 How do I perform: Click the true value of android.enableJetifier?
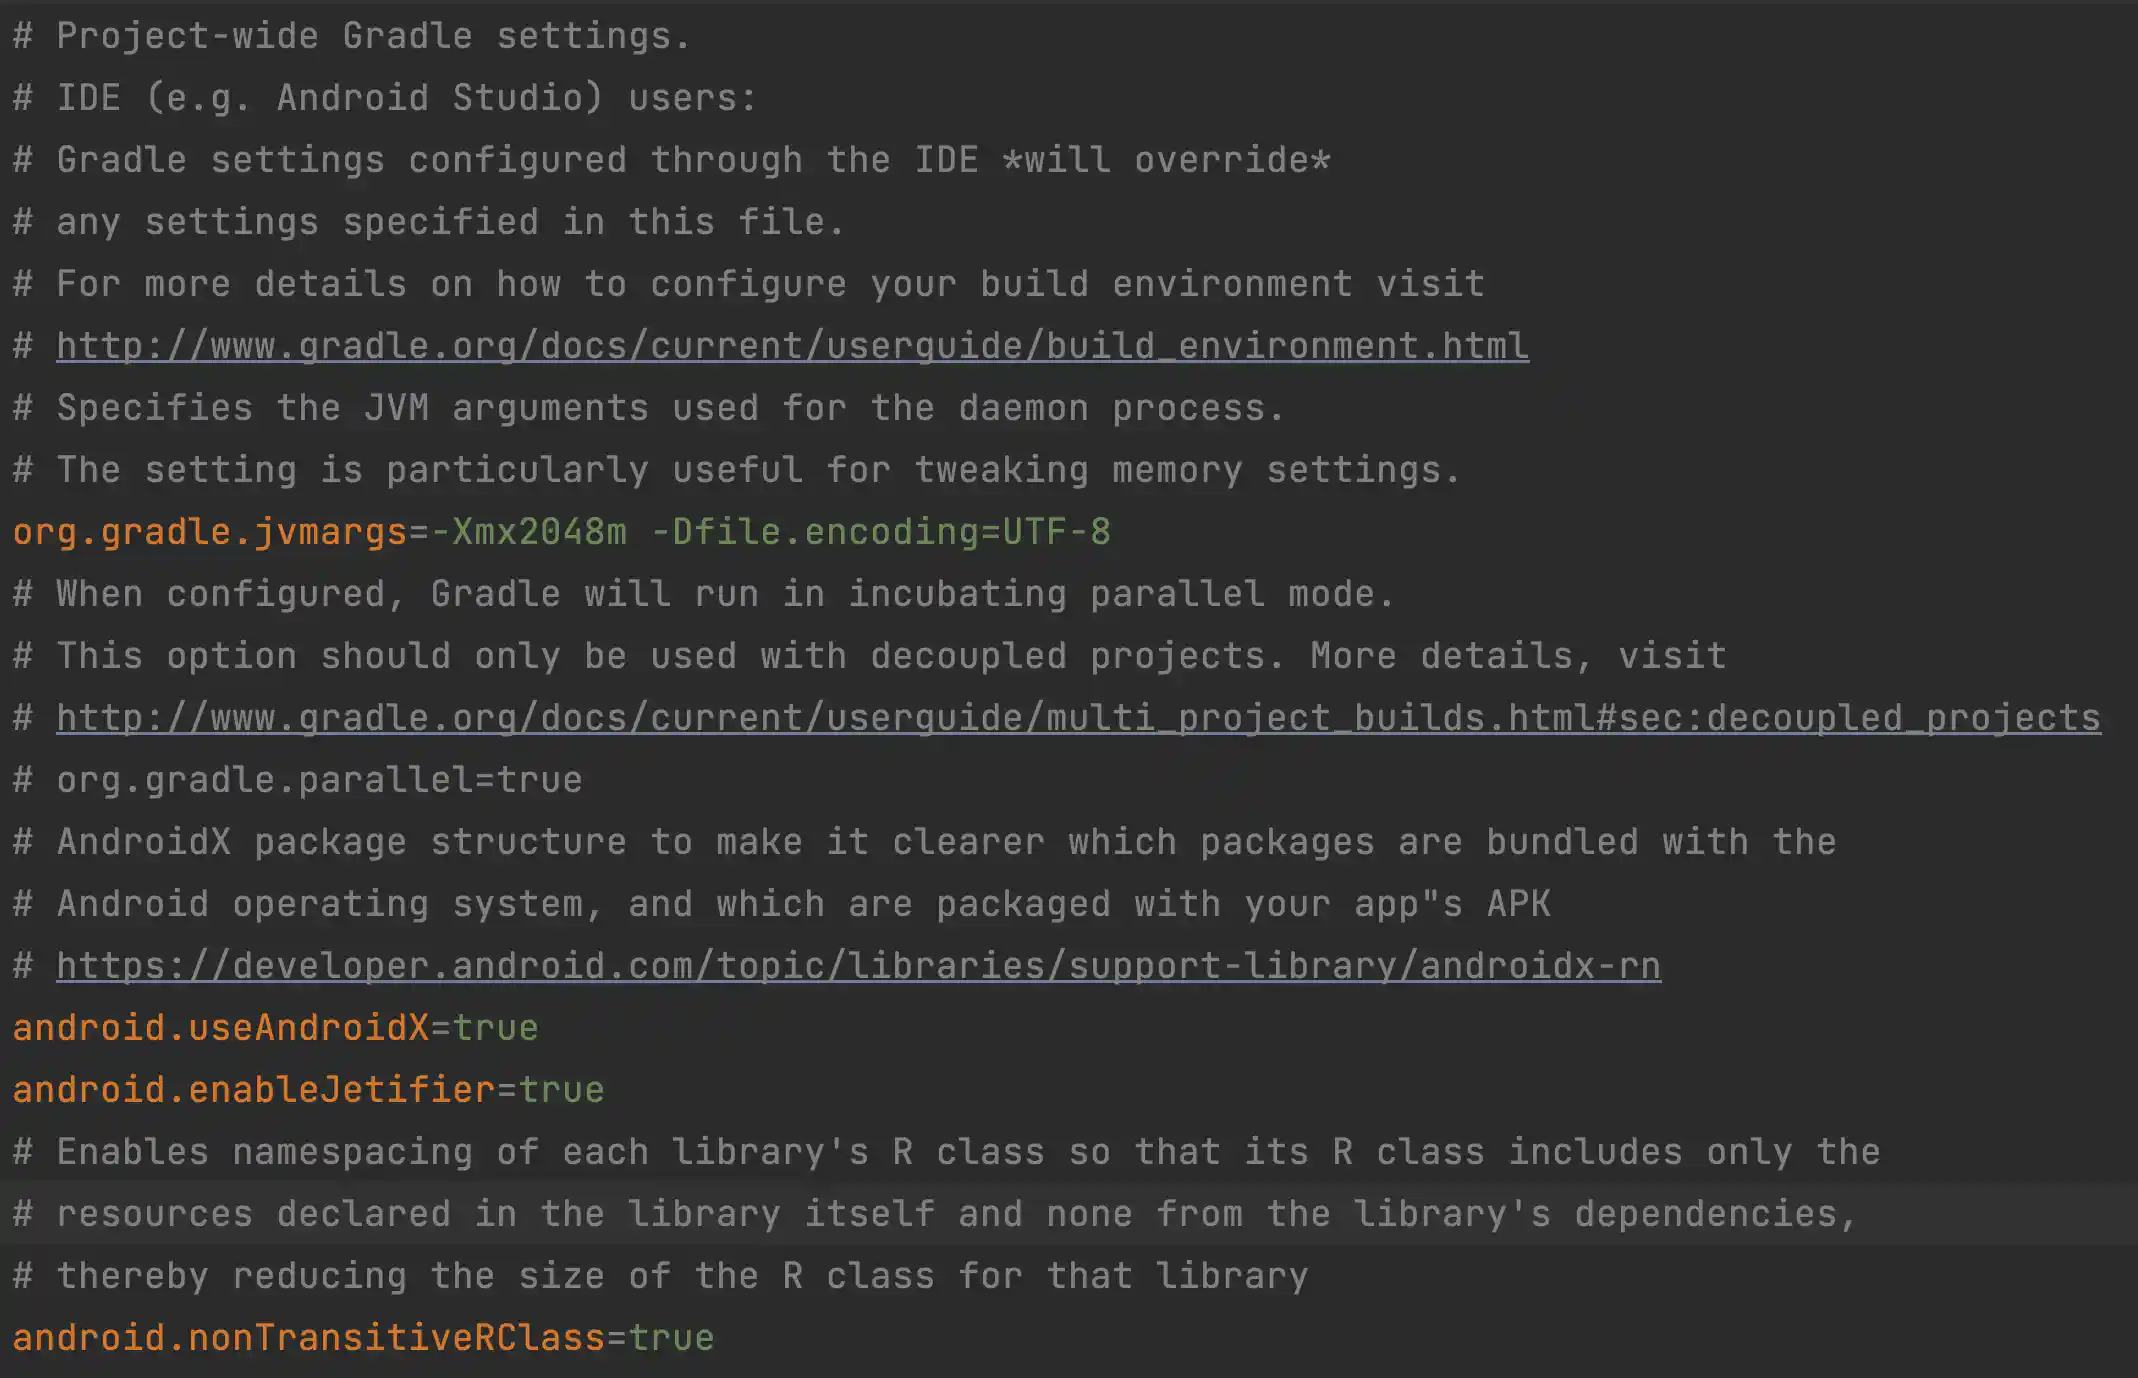pyautogui.click(x=562, y=1090)
